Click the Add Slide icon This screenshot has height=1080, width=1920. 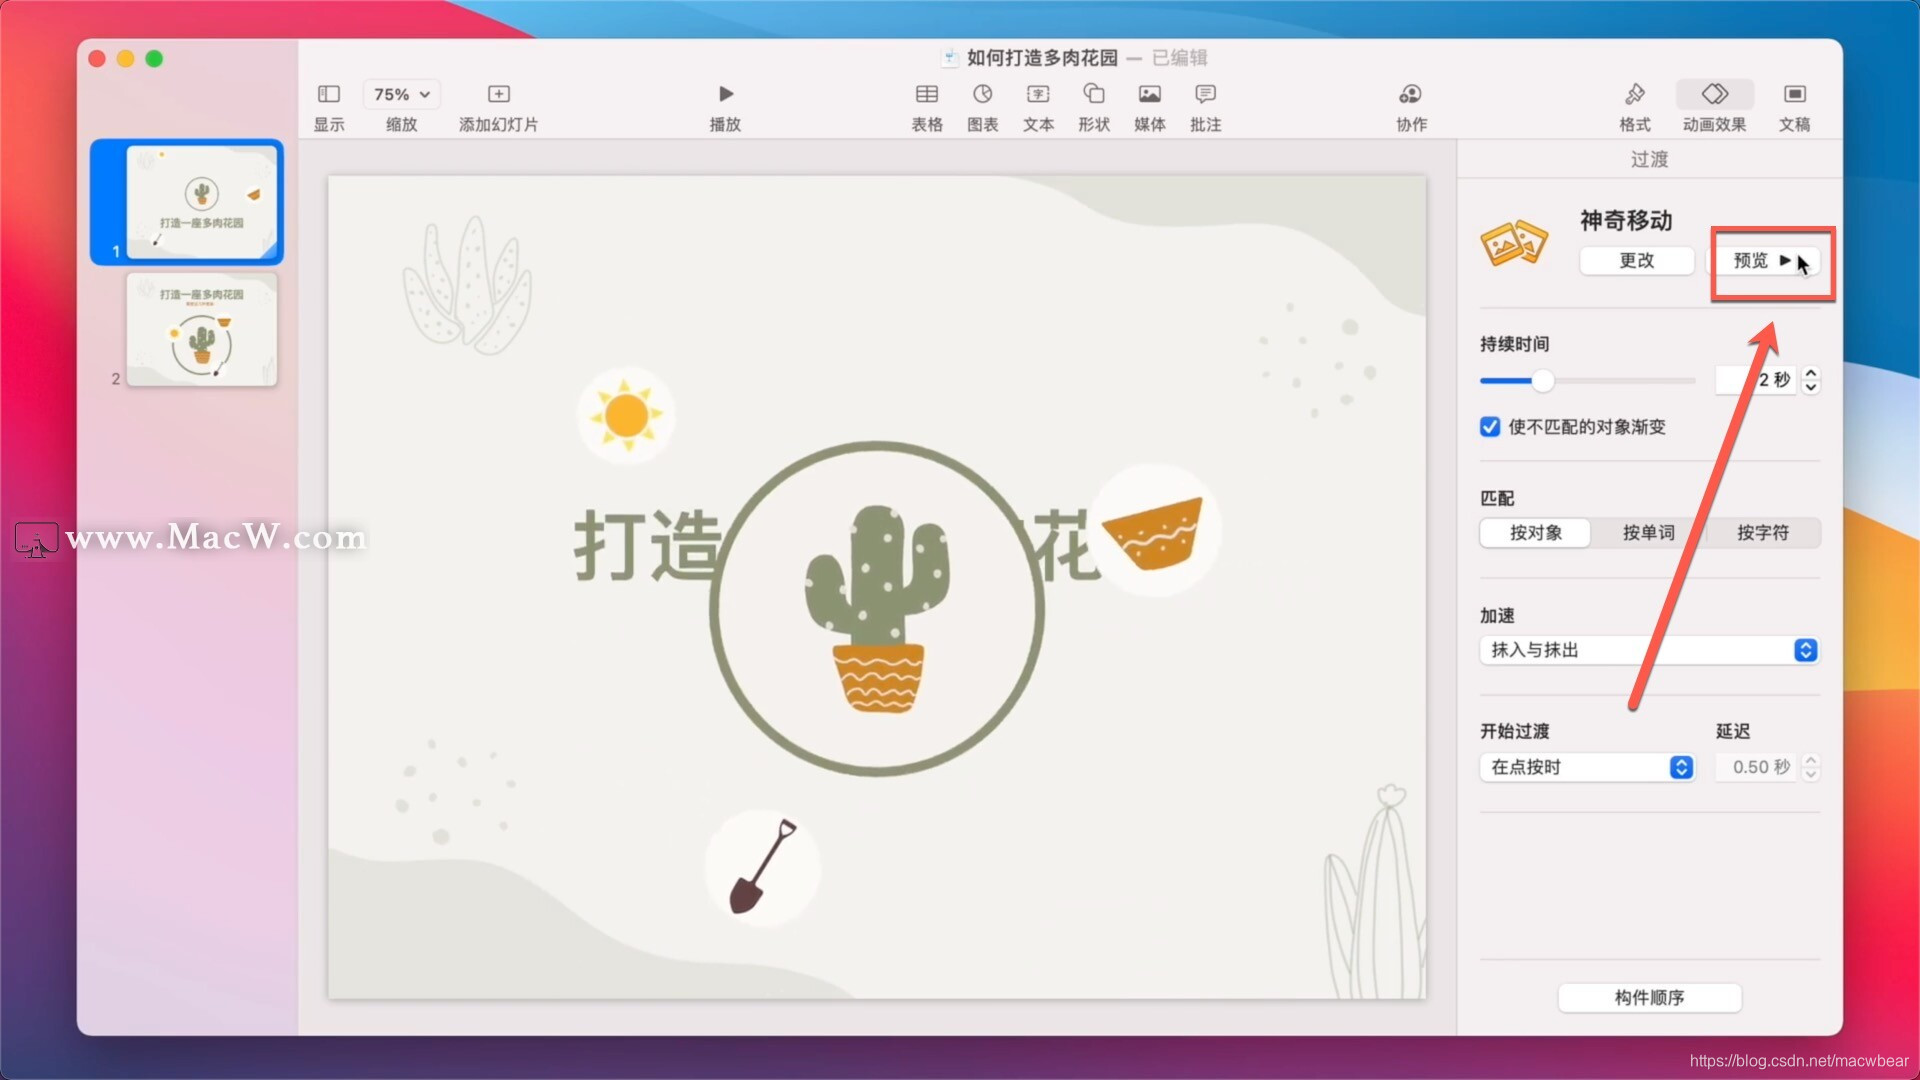pyautogui.click(x=498, y=94)
